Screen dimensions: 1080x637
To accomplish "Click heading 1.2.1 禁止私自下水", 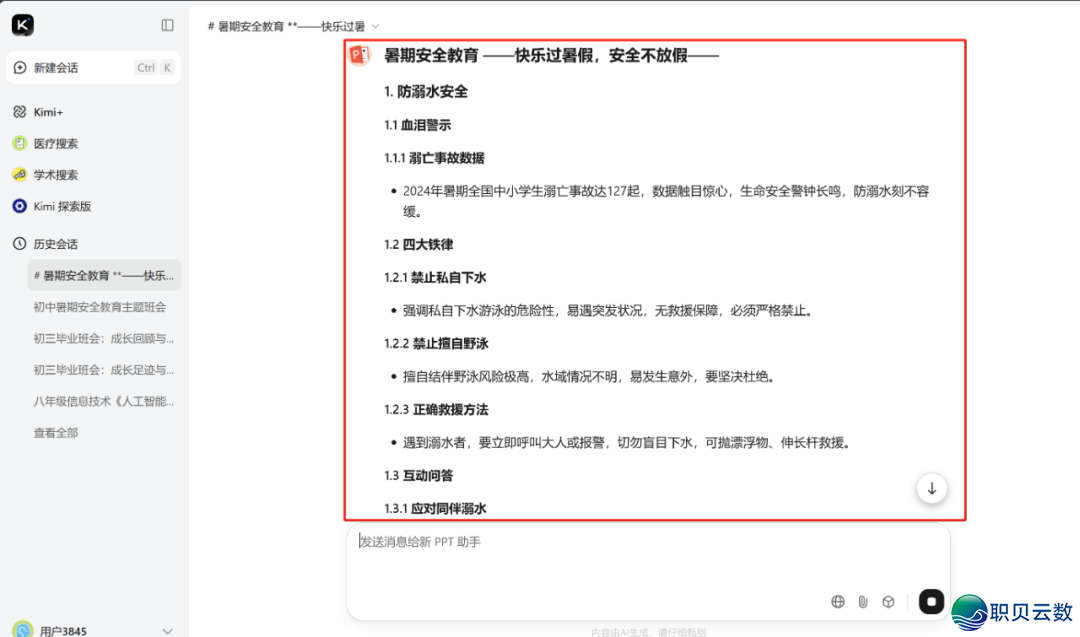I will coord(435,278).
